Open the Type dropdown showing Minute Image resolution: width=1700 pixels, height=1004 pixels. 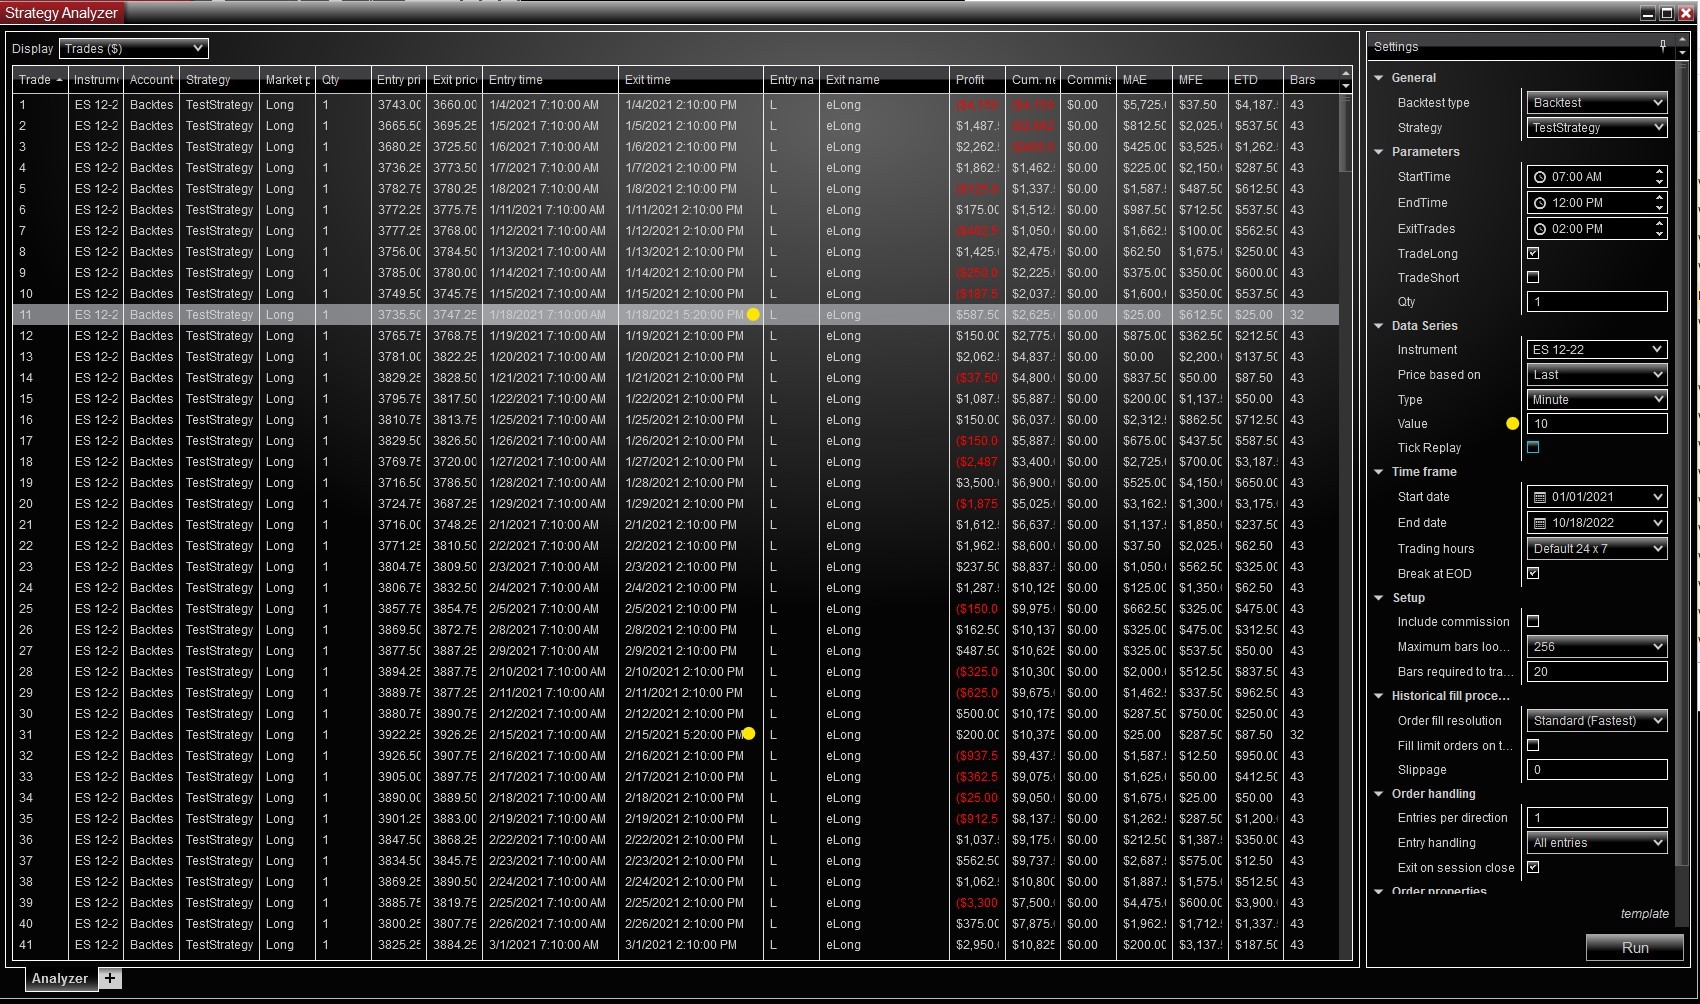coord(1597,400)
